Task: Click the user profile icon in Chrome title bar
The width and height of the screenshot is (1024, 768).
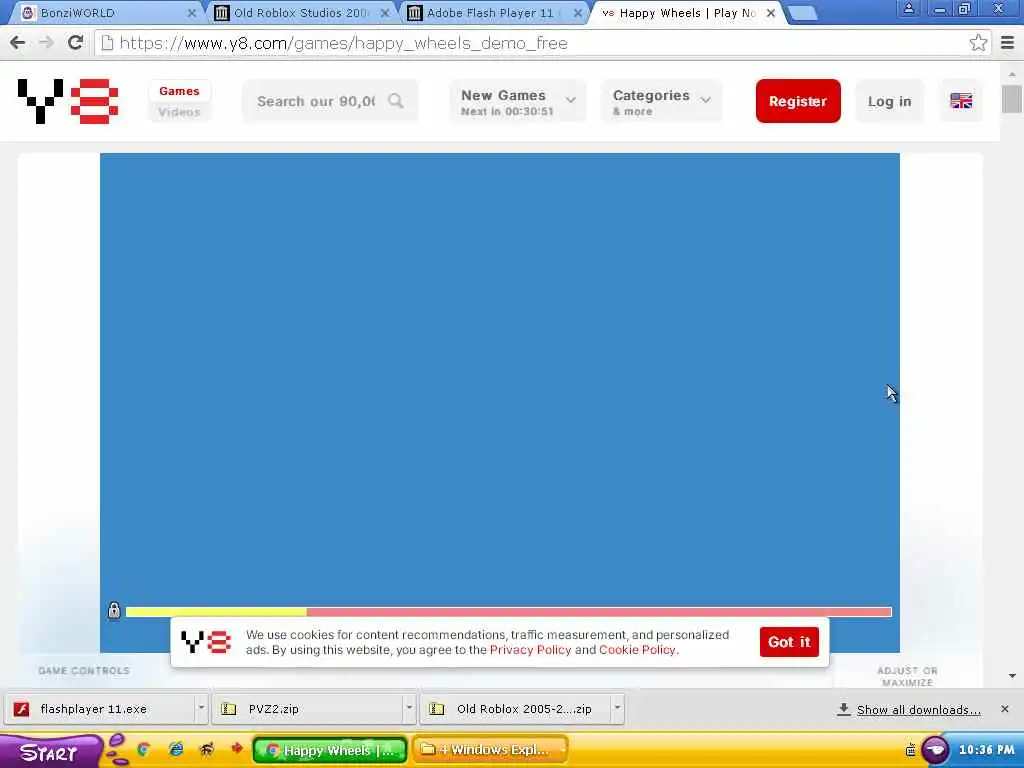Action: click(908, 8)
